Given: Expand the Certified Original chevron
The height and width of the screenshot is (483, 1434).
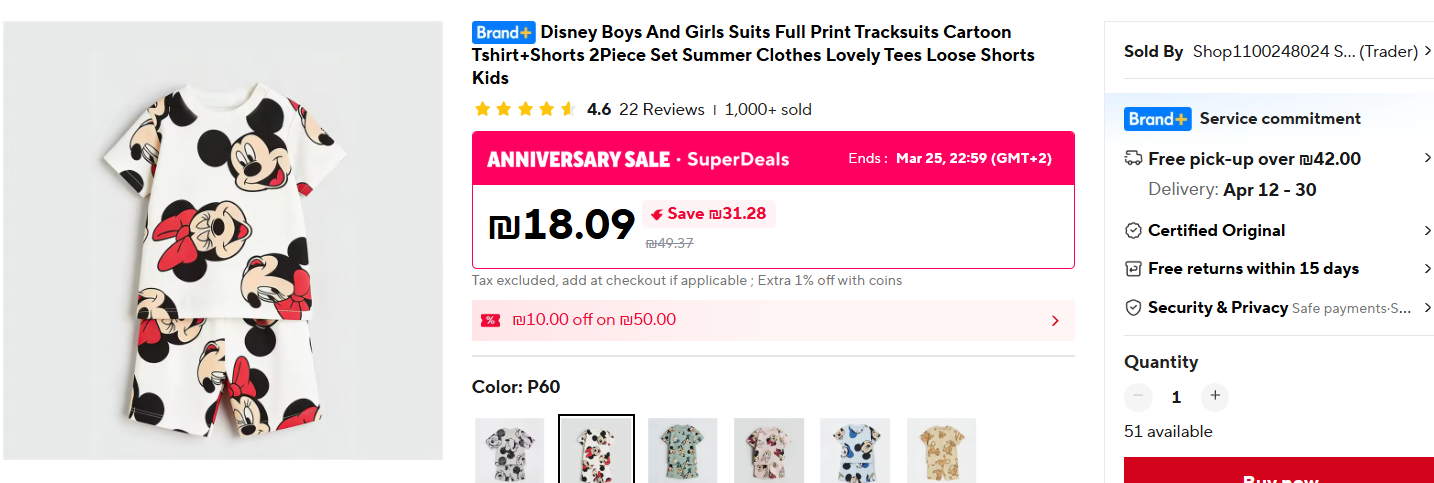Looking at the screenshot, I should pos(1427,231).
